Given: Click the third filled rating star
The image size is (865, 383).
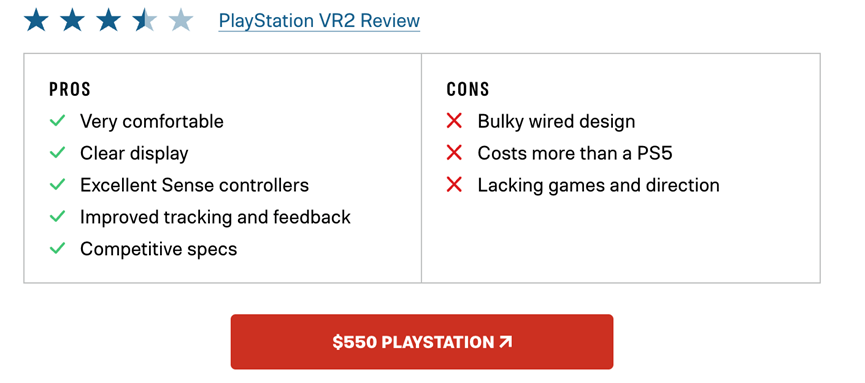Looking at the screenshot, I should click(x=108, y=20).
